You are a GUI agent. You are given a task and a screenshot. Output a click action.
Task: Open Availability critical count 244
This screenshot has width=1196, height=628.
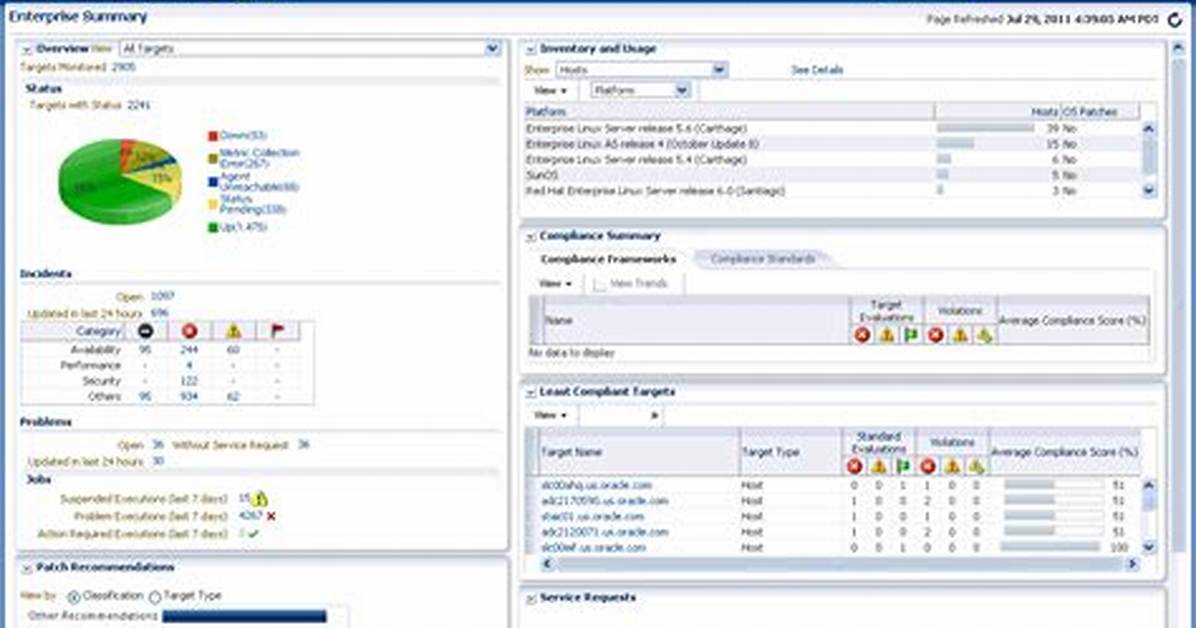tap(189, 349)
